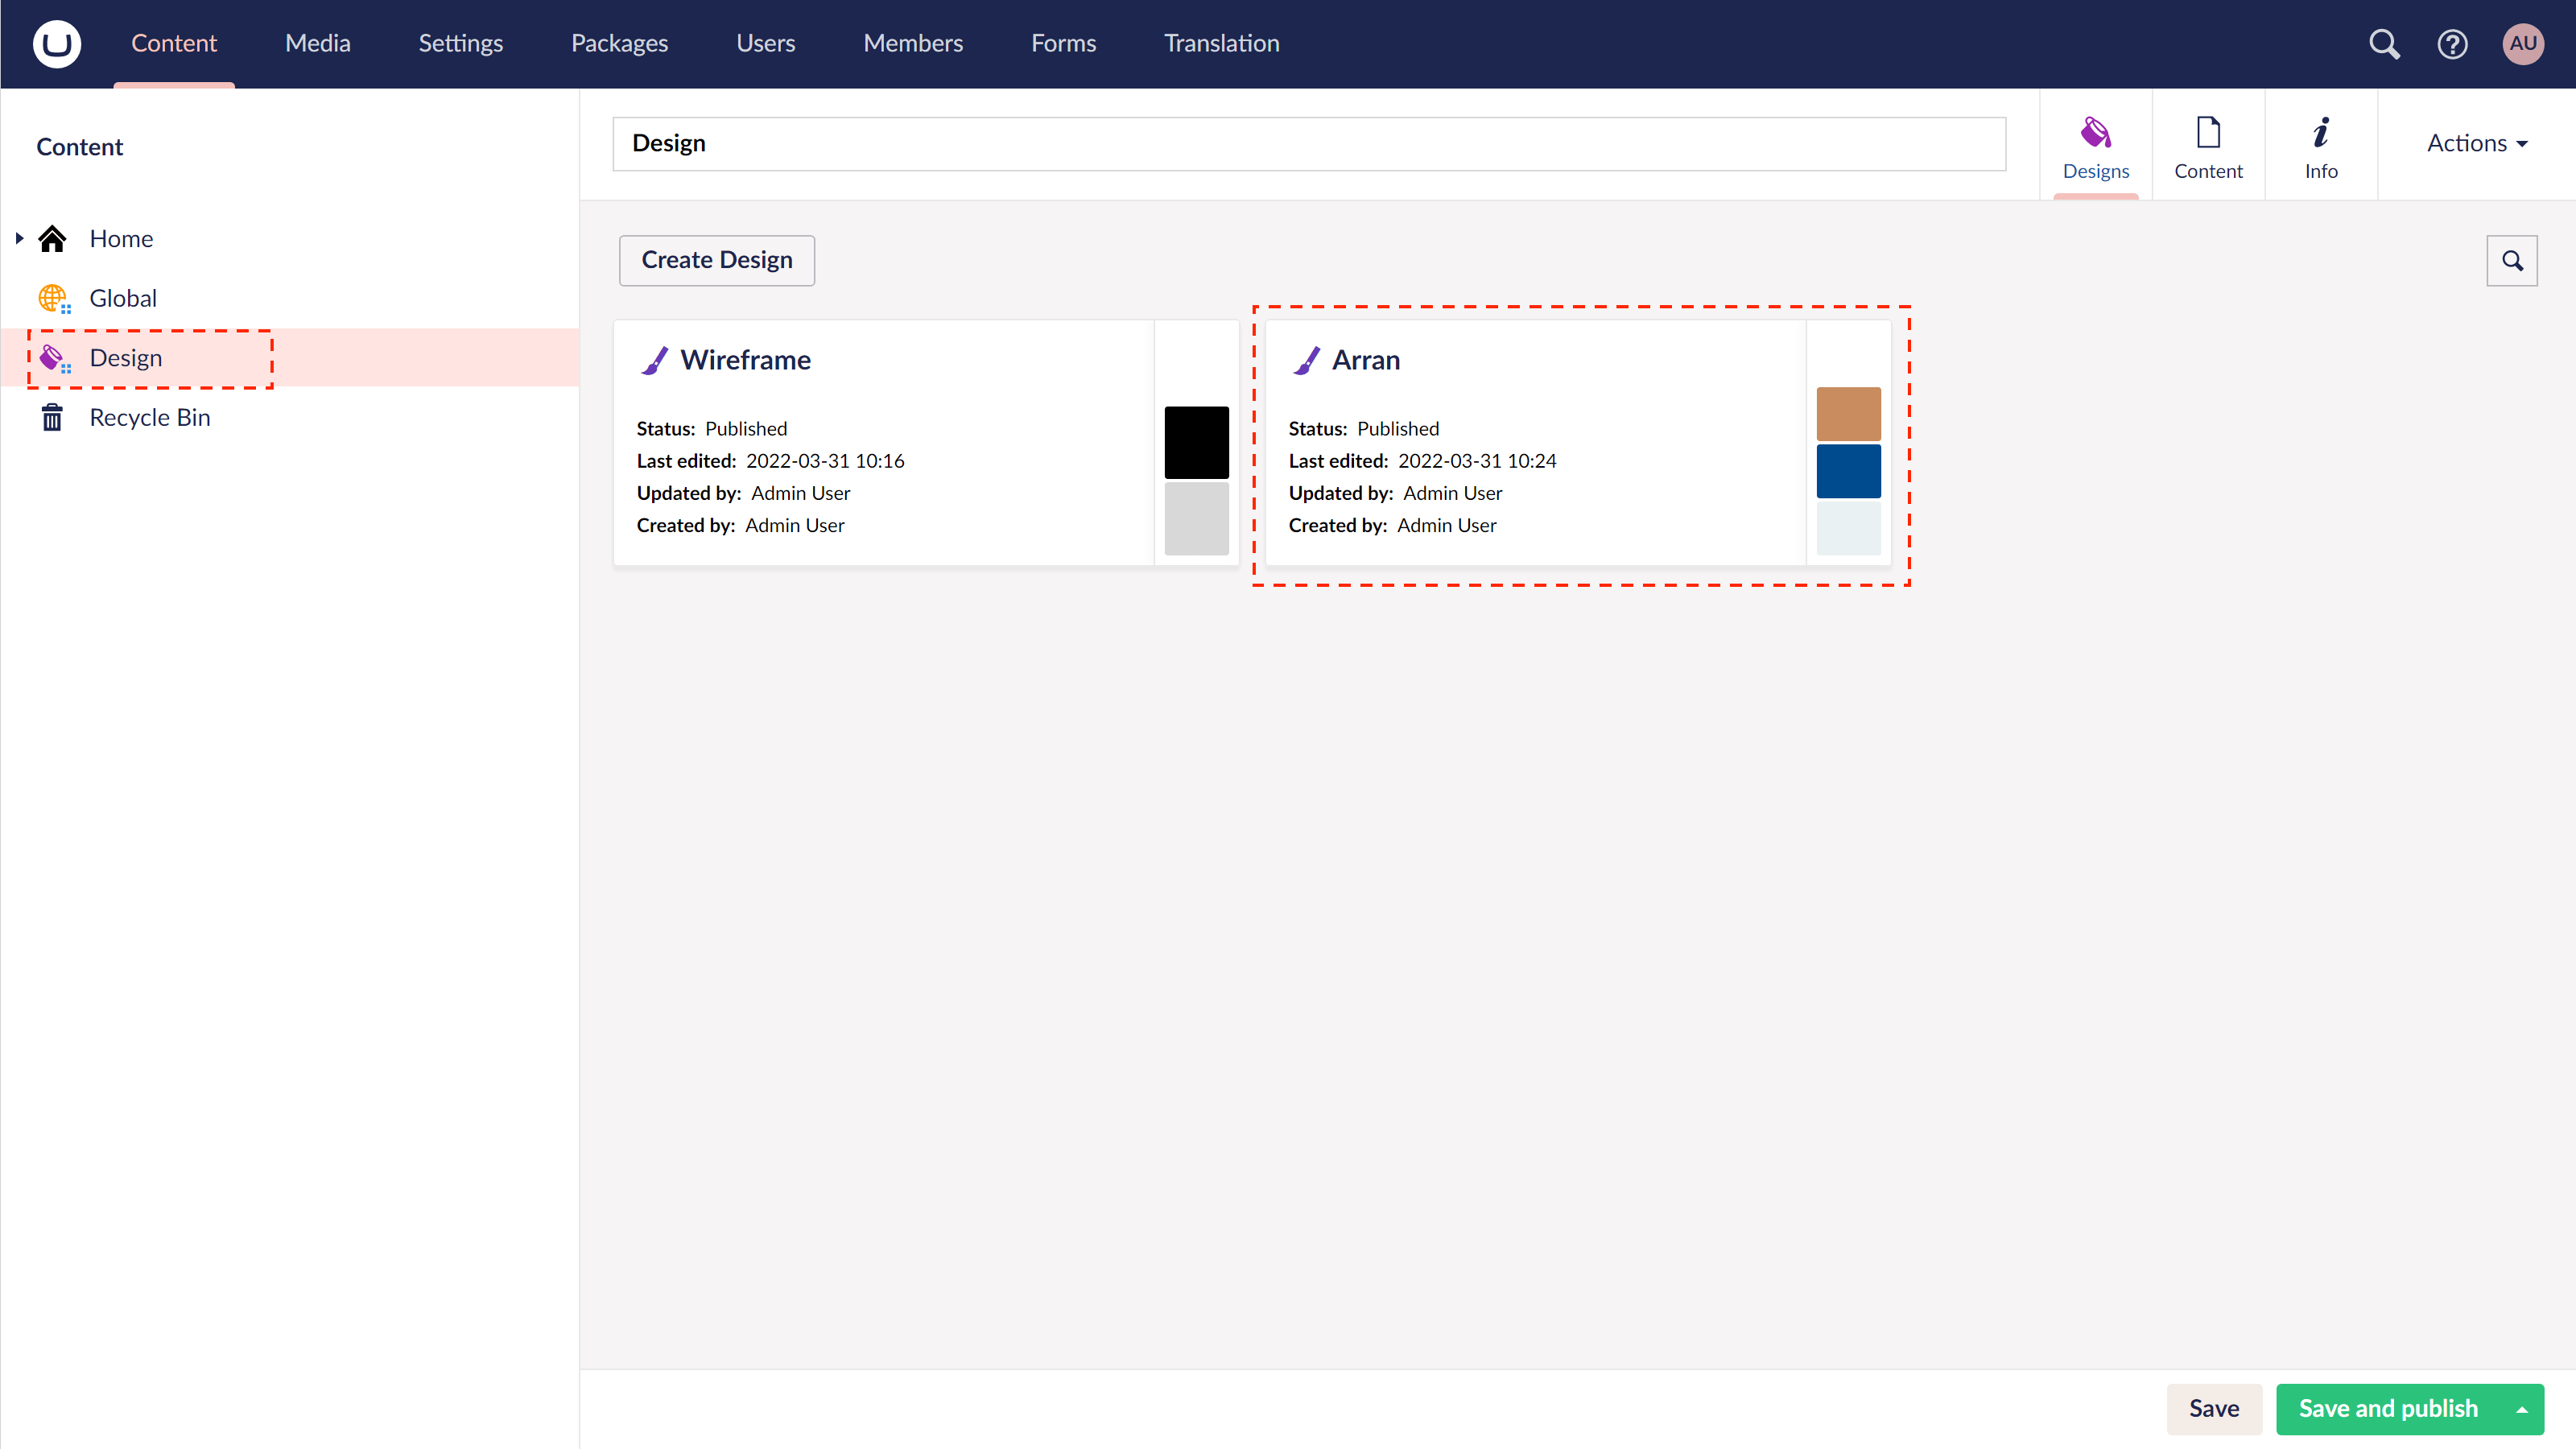Open the Save and publish options arrow

2522,1409
